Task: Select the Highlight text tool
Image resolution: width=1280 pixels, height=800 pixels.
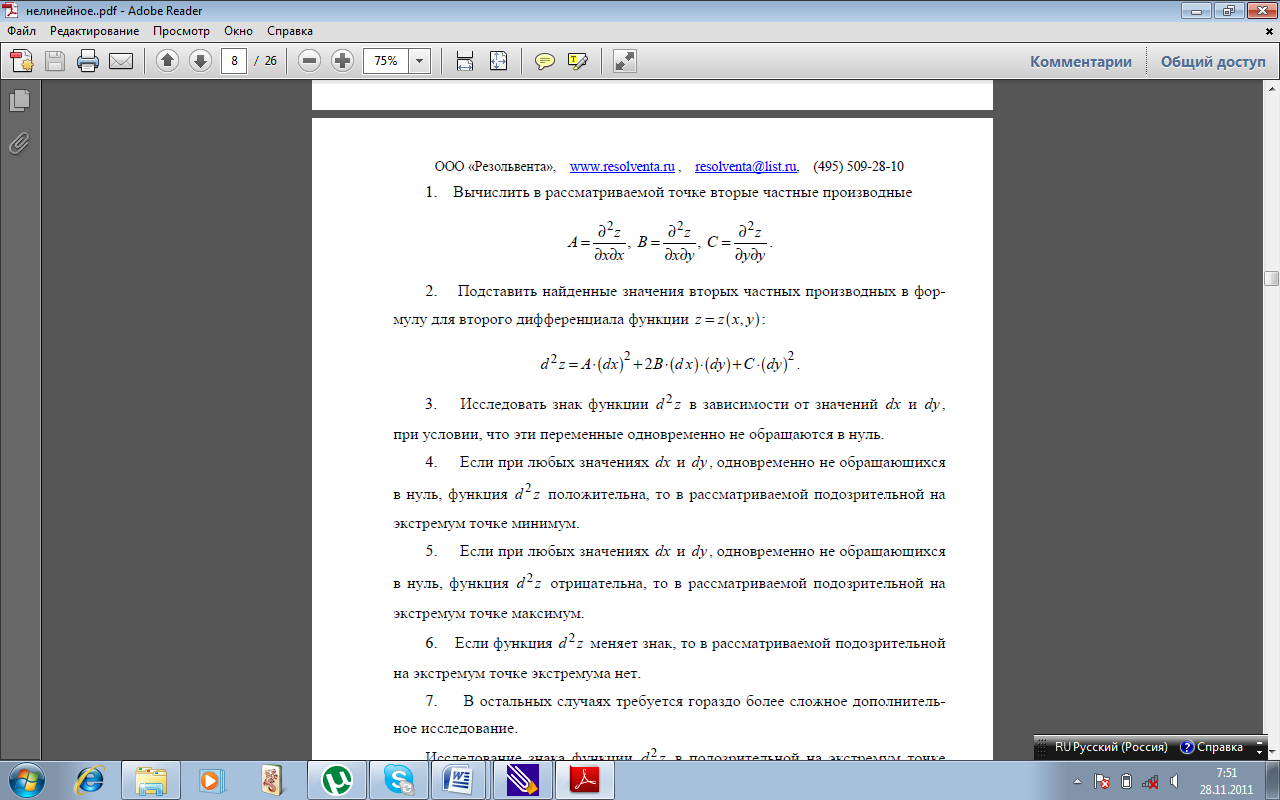Action: [577, 61]
